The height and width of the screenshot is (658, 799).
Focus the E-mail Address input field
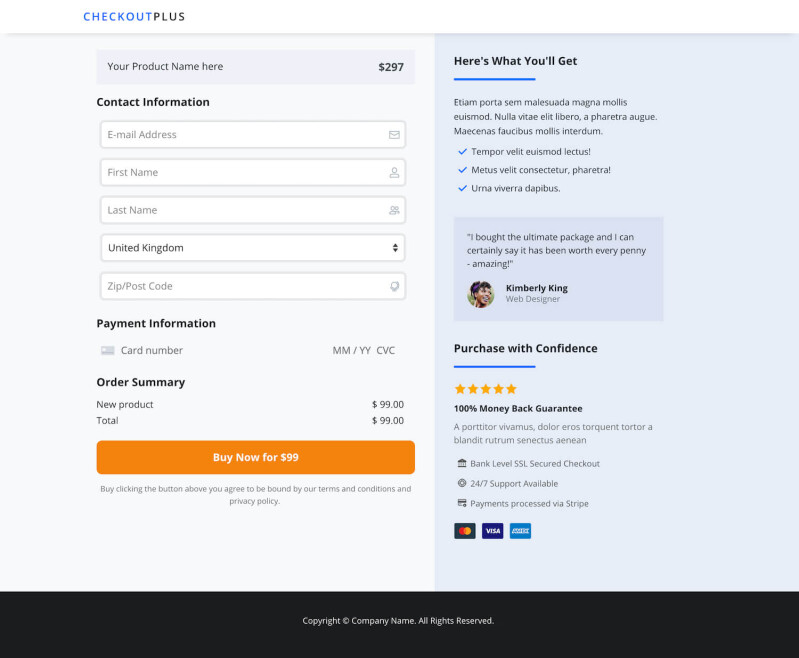pyautogui.click(x=253, y=135)
